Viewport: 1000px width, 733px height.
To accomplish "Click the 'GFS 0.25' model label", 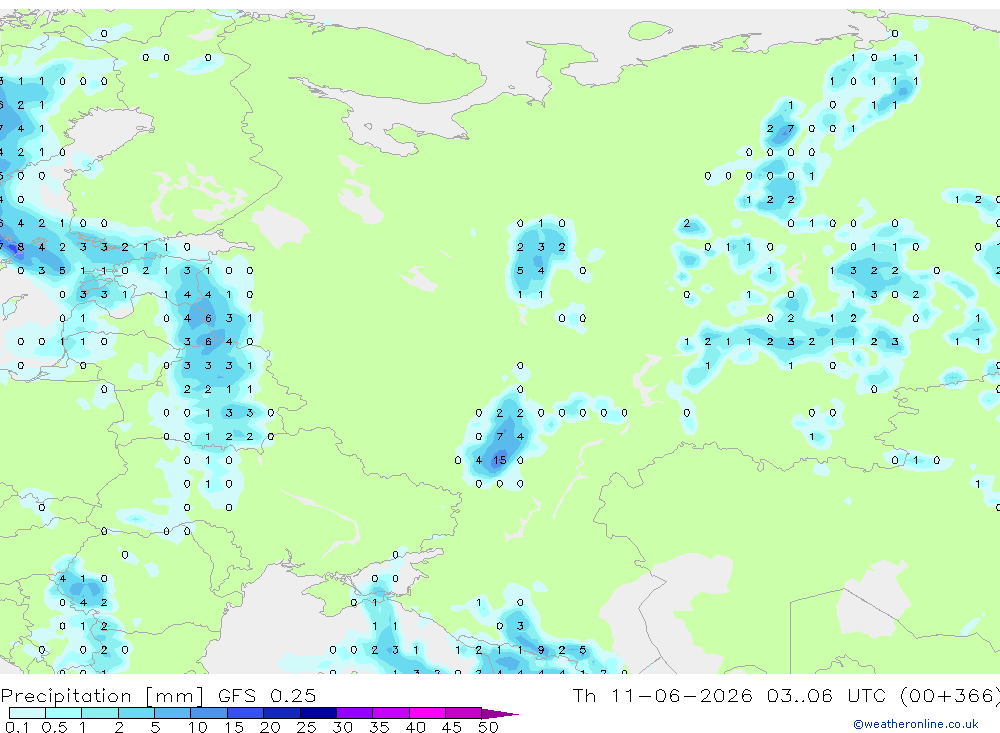I will pyautogui.click(x=267, y=695).
